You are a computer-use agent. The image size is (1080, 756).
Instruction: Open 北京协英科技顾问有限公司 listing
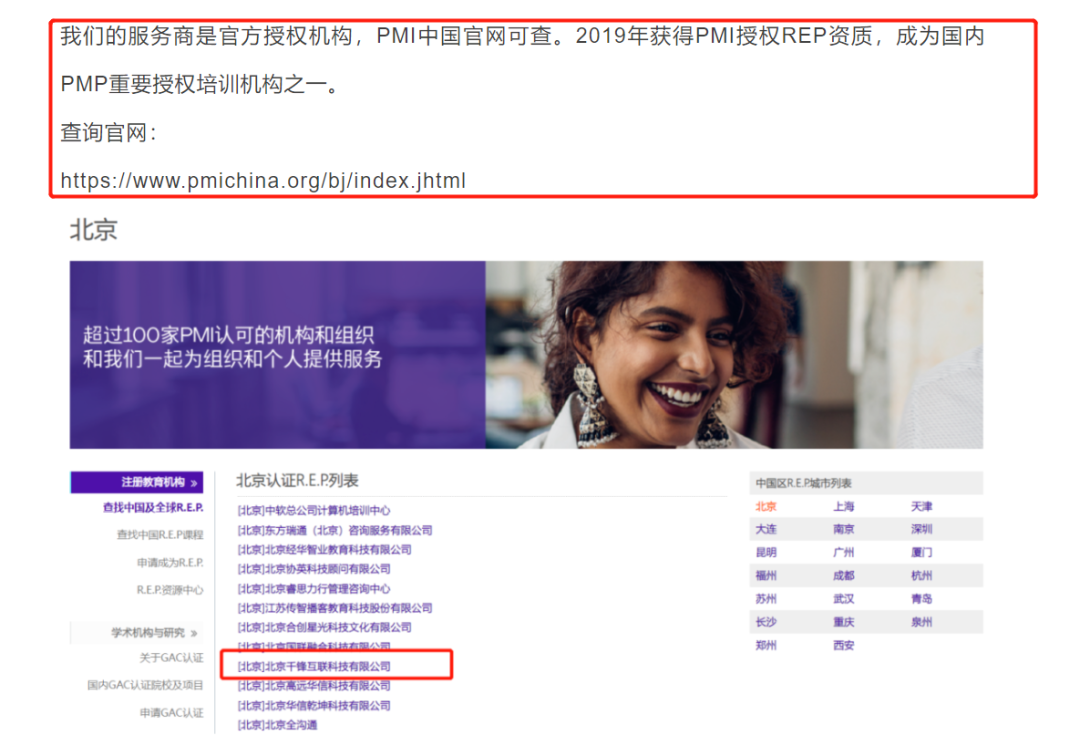click(314, 569)
